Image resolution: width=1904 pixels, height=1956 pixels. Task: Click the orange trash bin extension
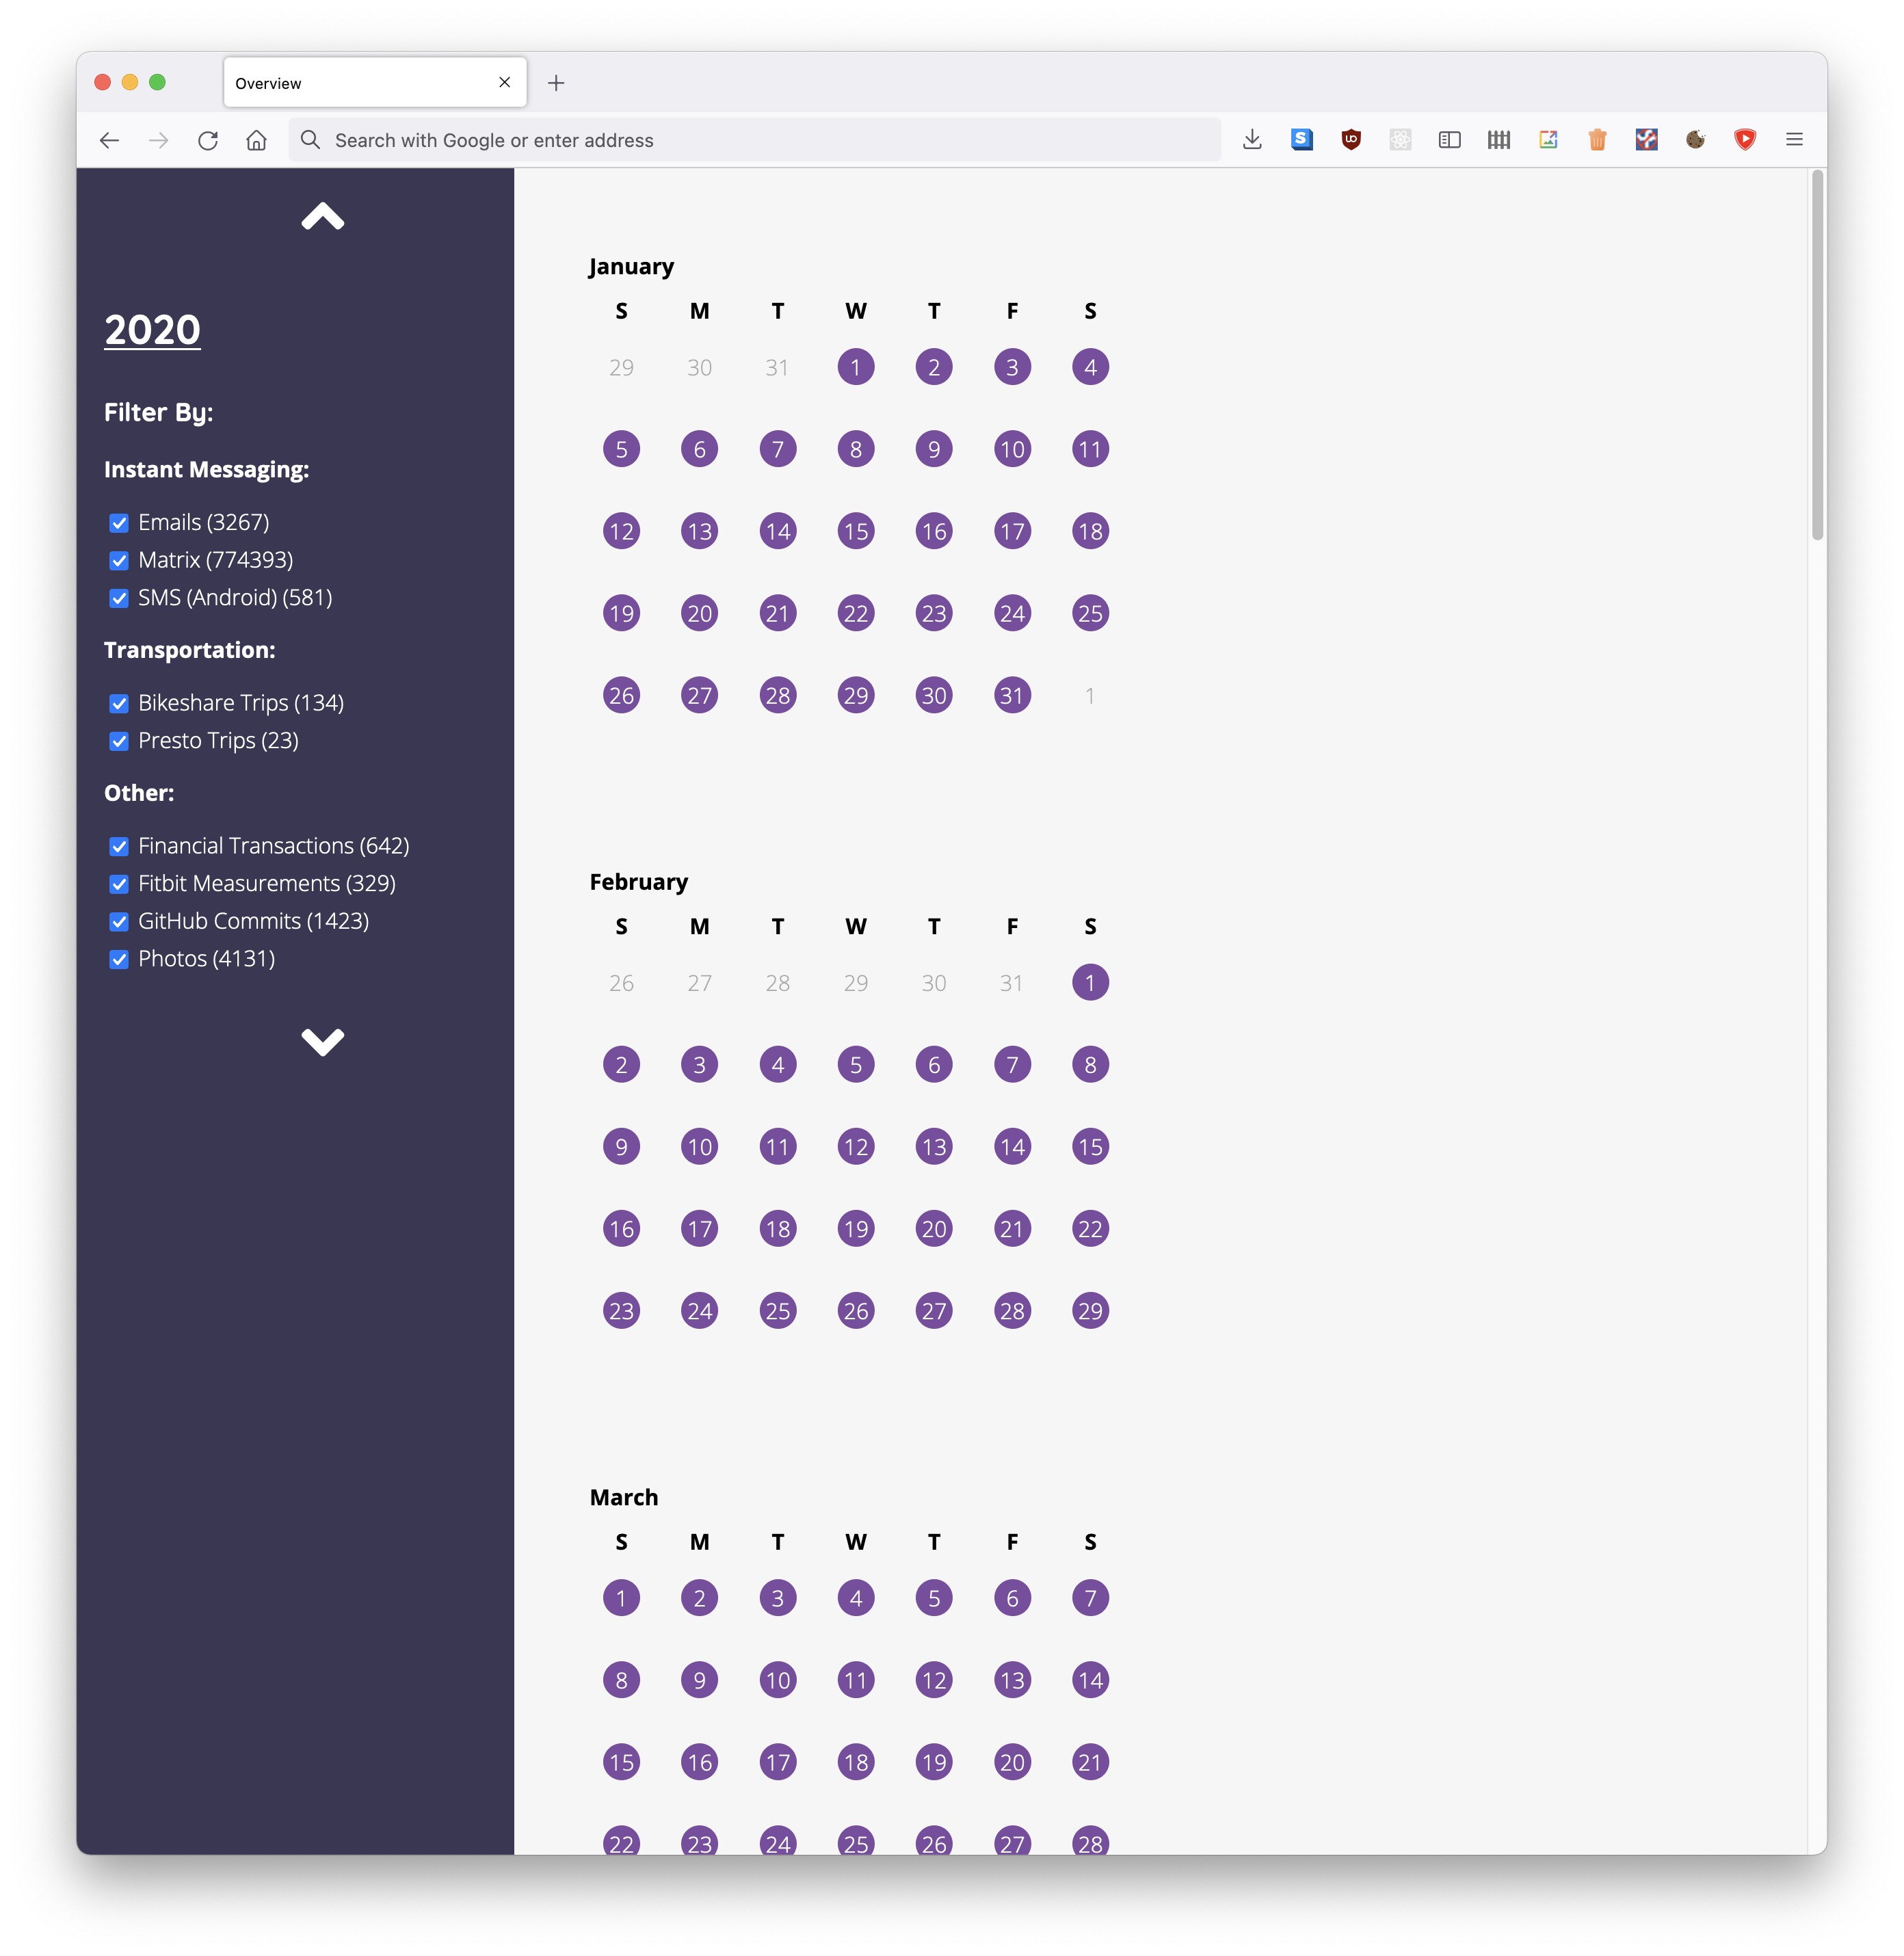click(x=1598, y=140)
